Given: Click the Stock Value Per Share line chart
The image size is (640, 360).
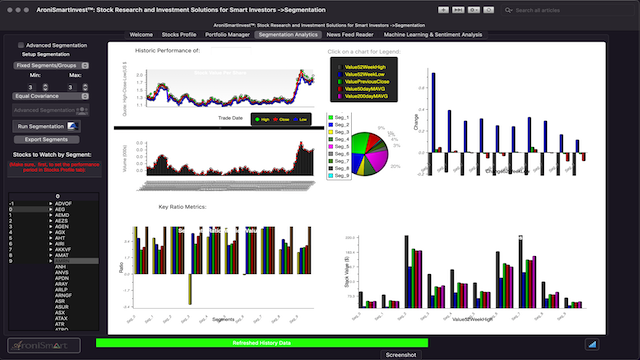Looking at the screenshot, I should point(230,88).
